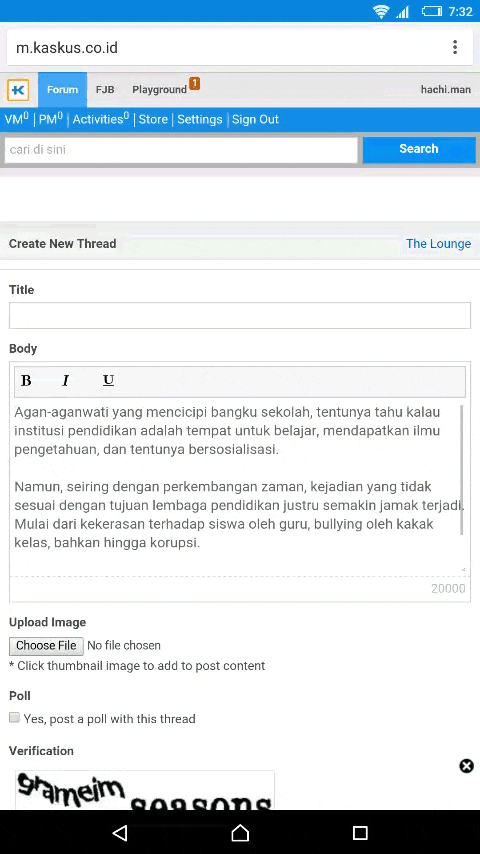
Task: Apply underline formatting with U icon
Action: click(108, 380)
